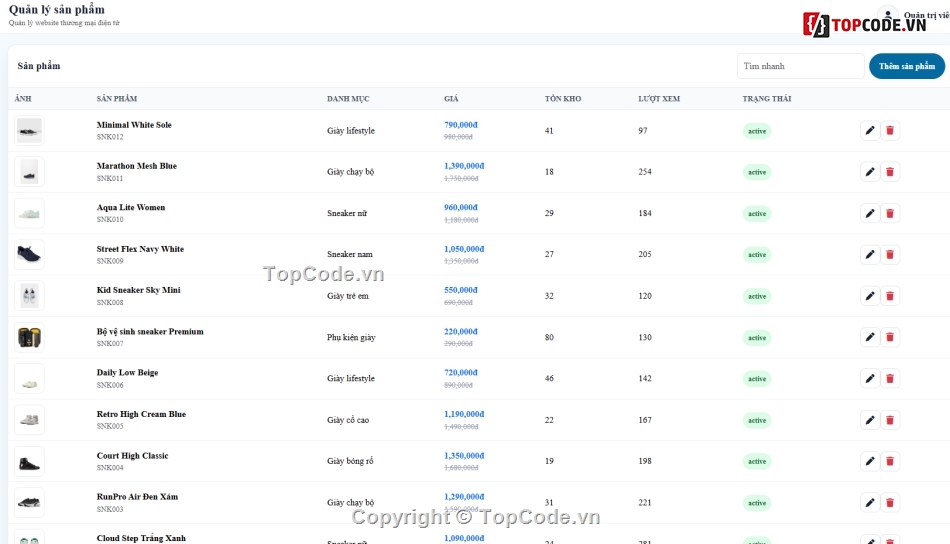Edit the Retro High Cream Blue product

(869, 420)
